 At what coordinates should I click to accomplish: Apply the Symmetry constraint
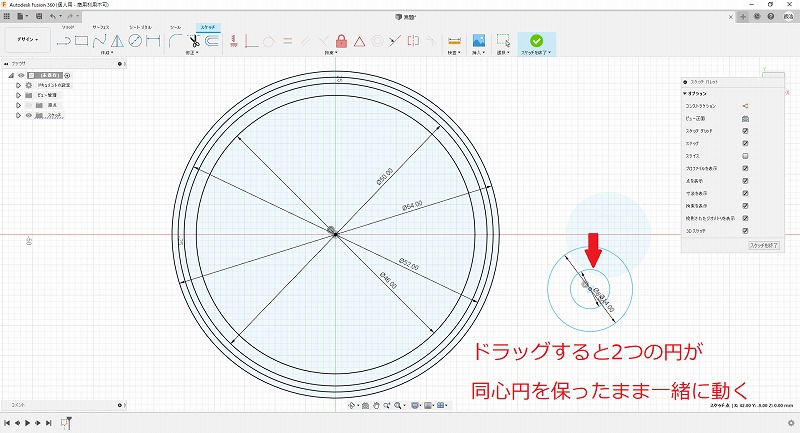pos(413,41)
